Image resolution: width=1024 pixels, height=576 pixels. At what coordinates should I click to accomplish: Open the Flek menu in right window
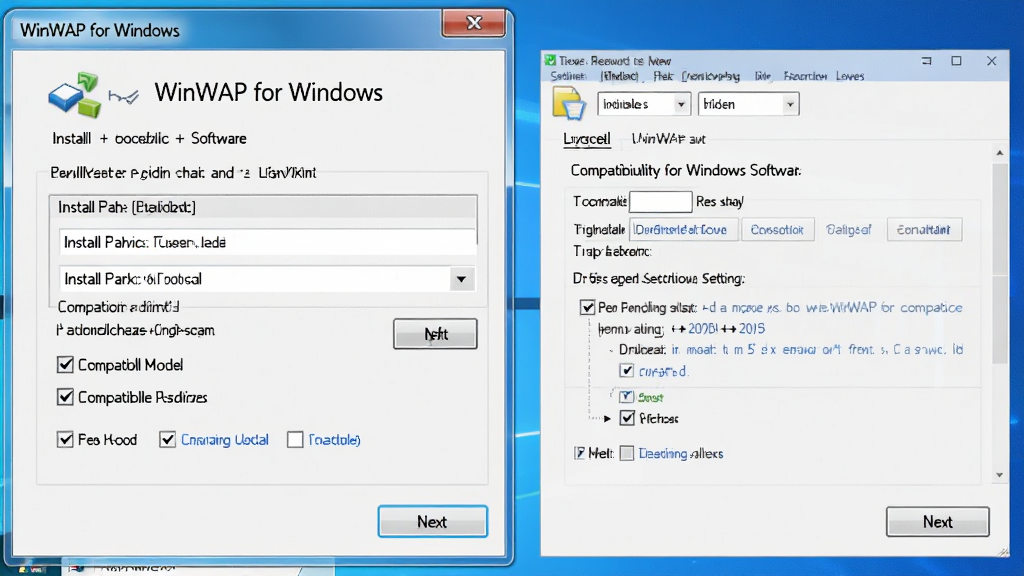(663, 76)
